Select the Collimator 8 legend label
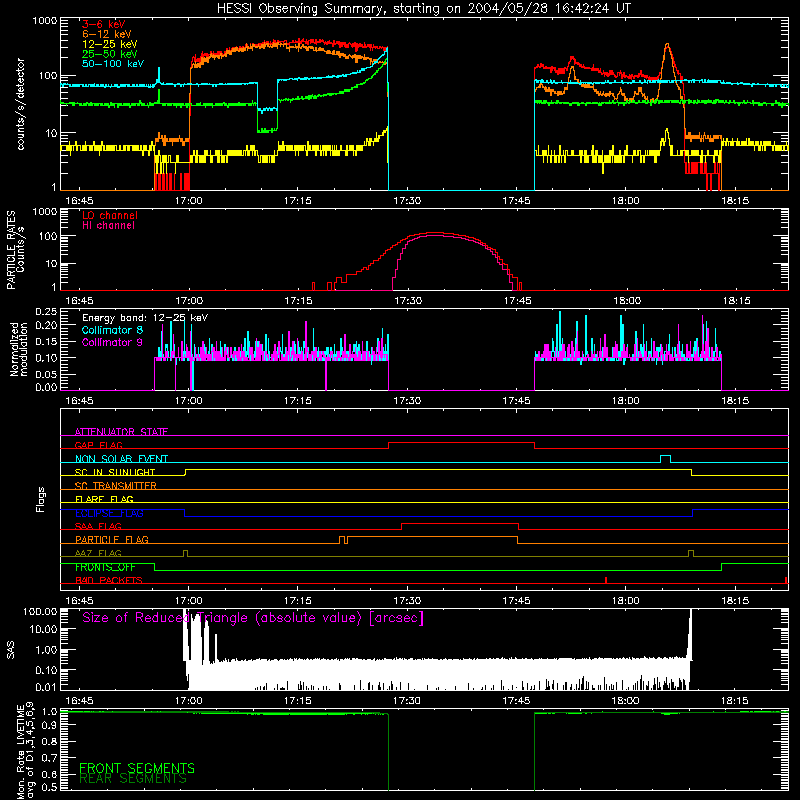This screenshot has width=800, height=800. [112, 330]
